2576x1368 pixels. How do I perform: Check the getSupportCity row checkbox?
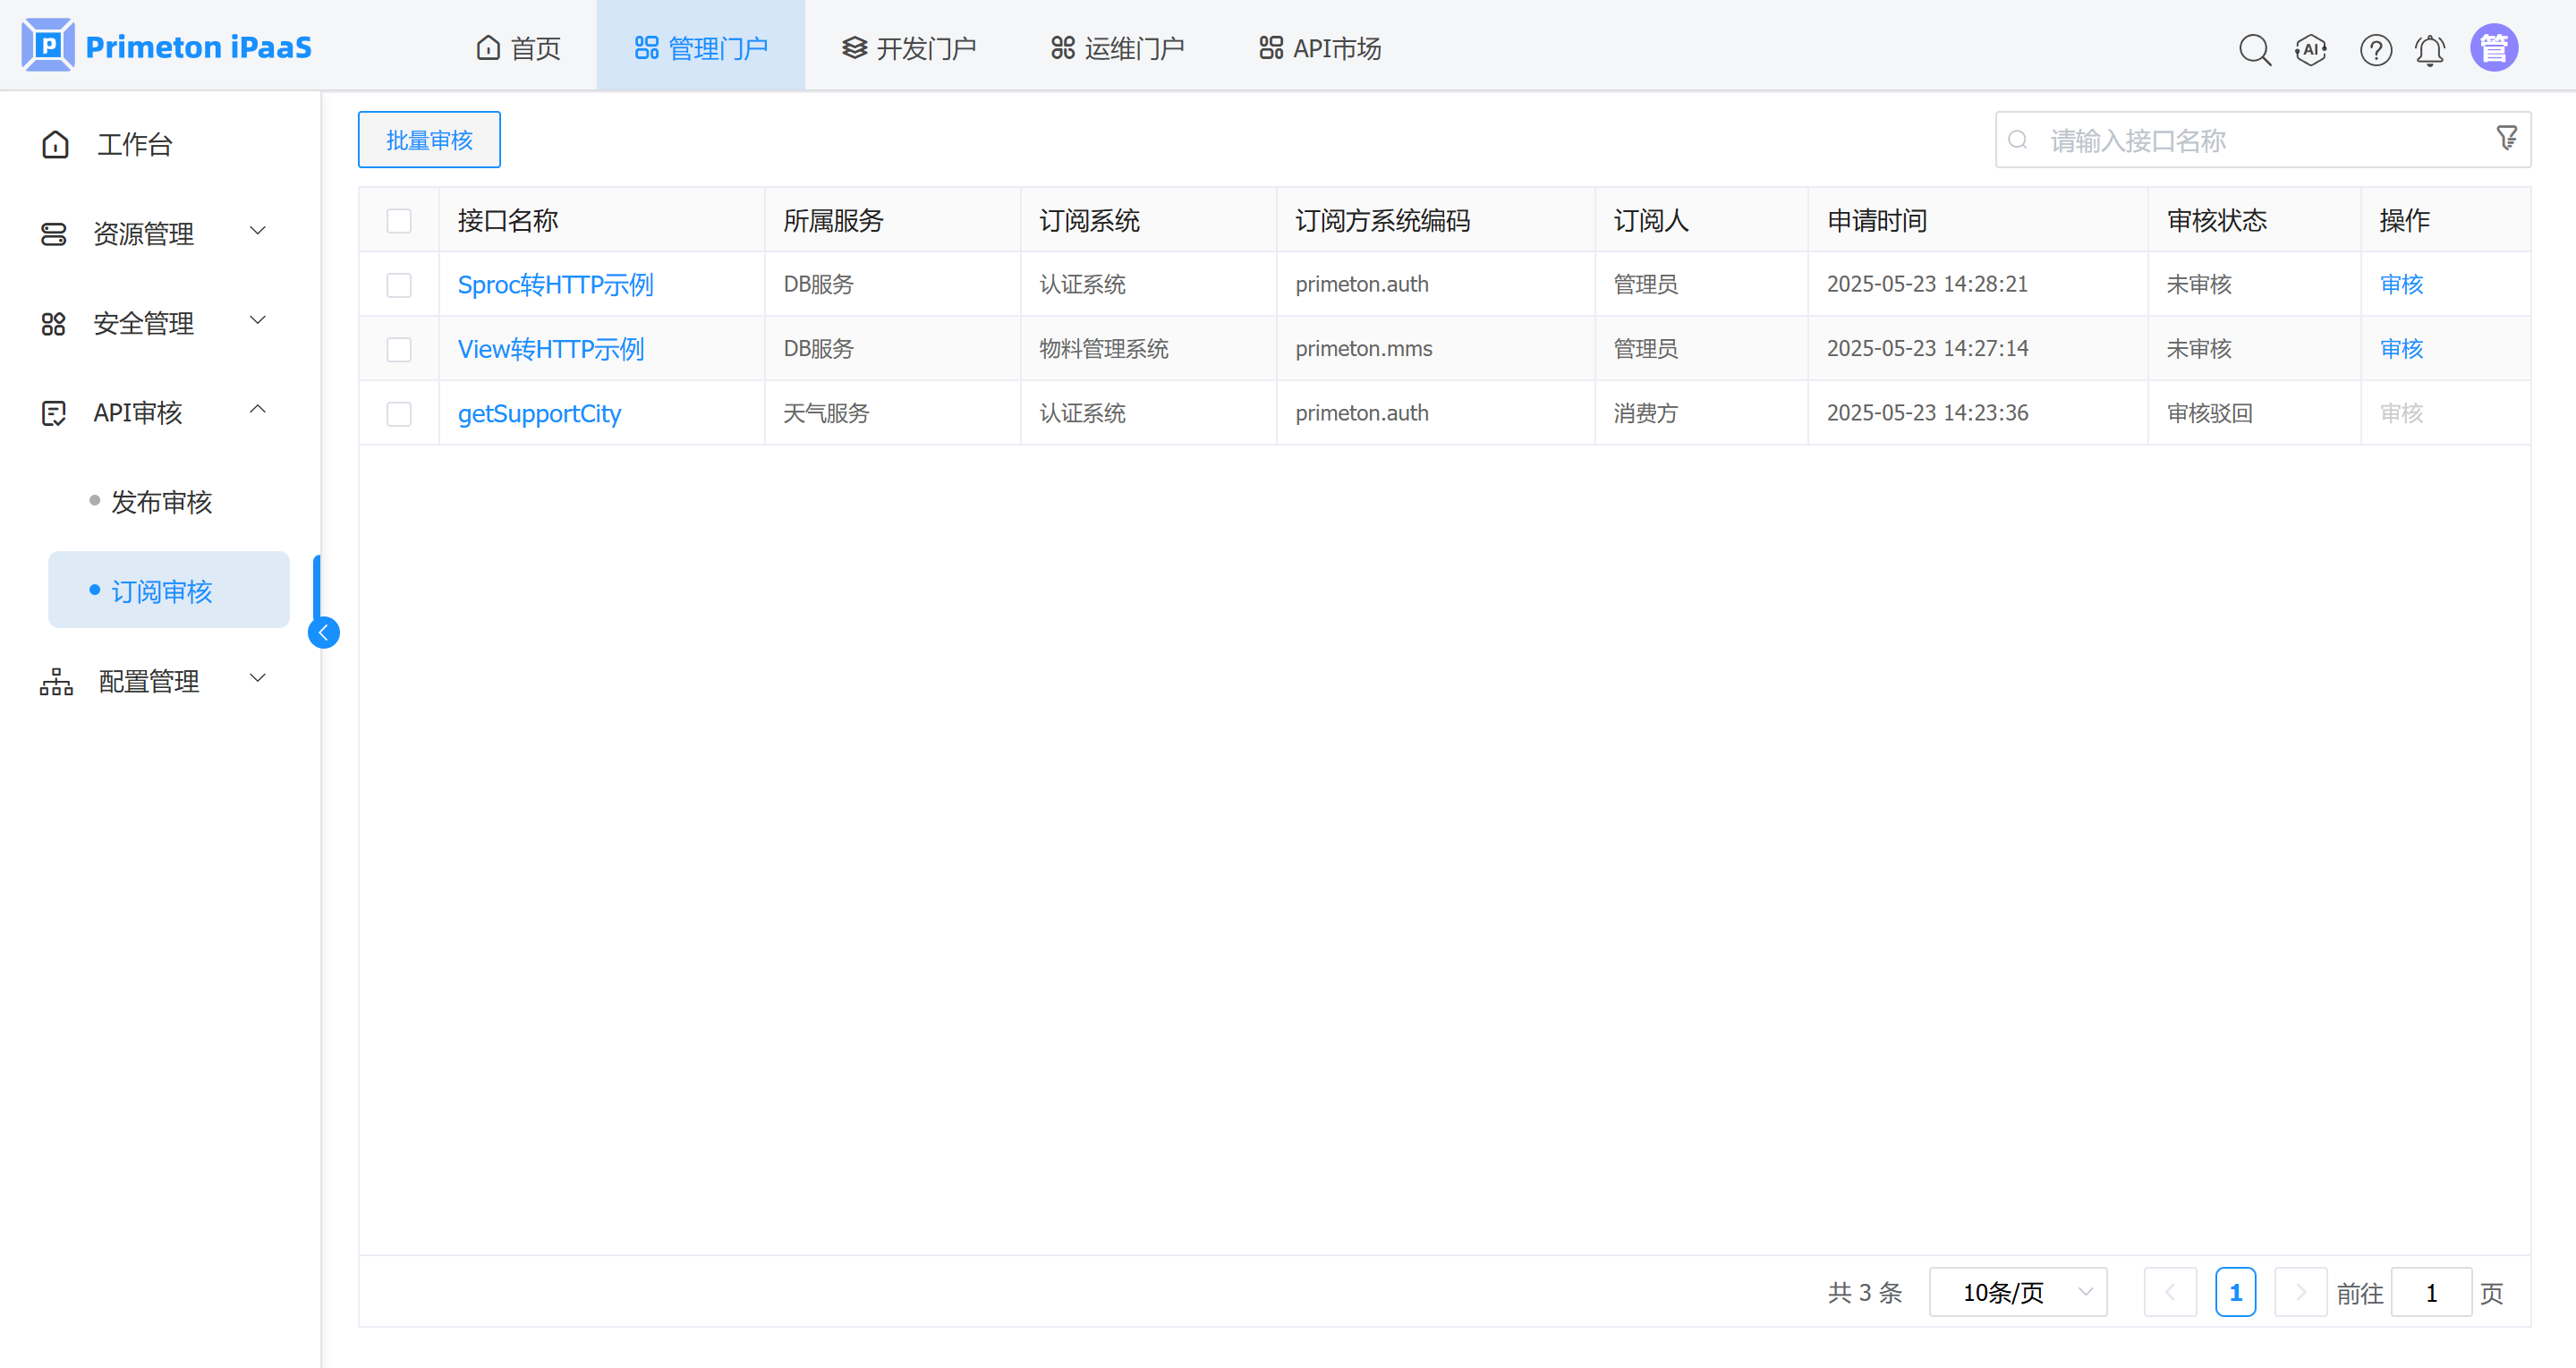coord(399,413)
